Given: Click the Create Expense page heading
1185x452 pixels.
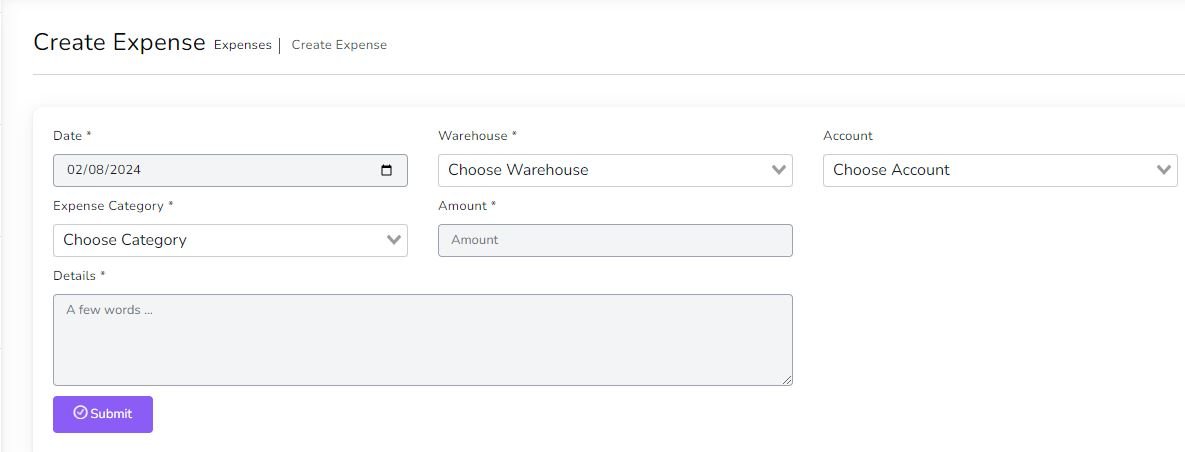Looking at the screenshot, I should click(119, 43).
